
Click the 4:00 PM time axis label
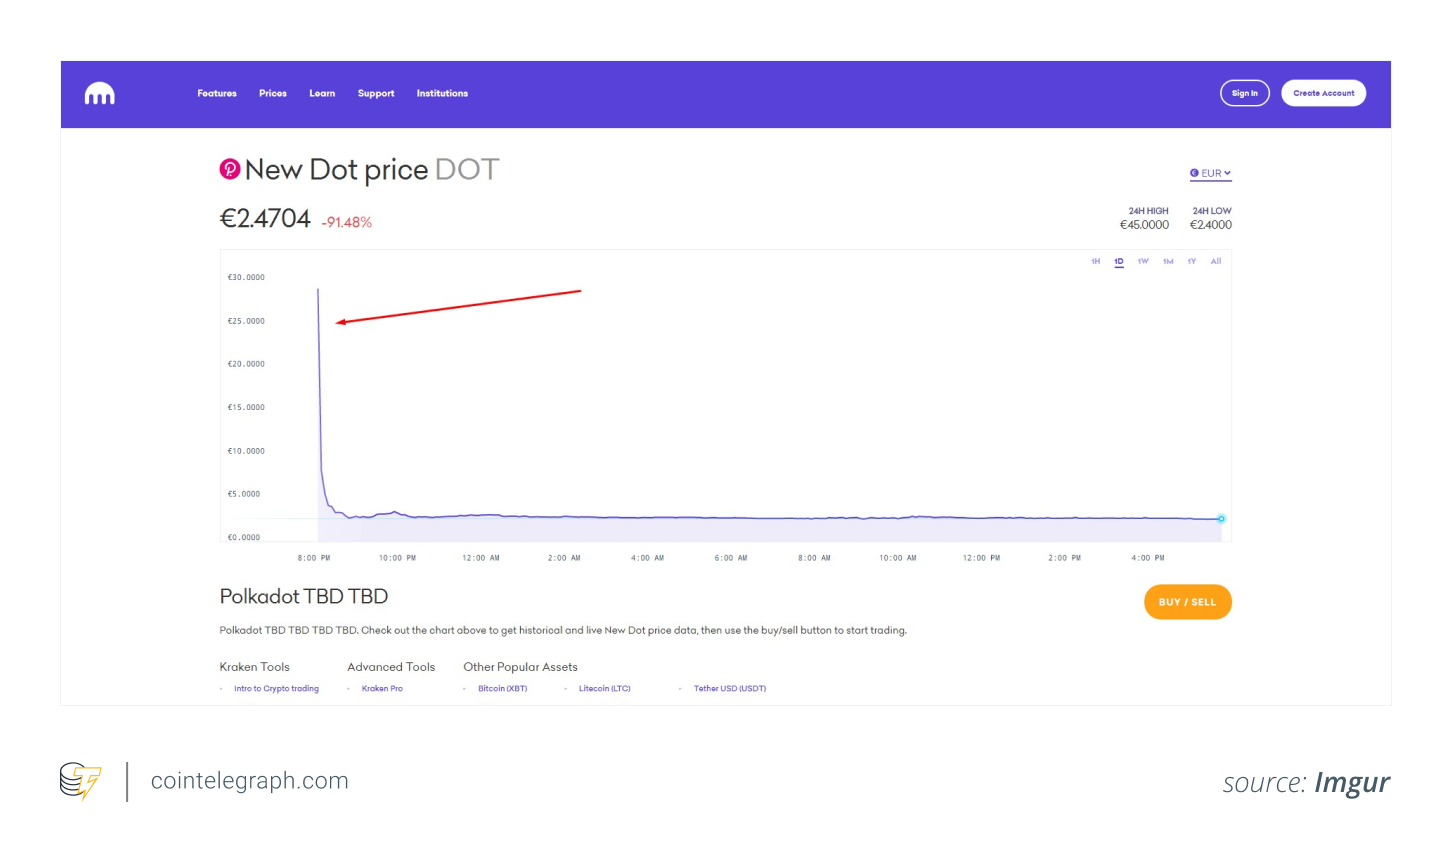[1148, 558]
